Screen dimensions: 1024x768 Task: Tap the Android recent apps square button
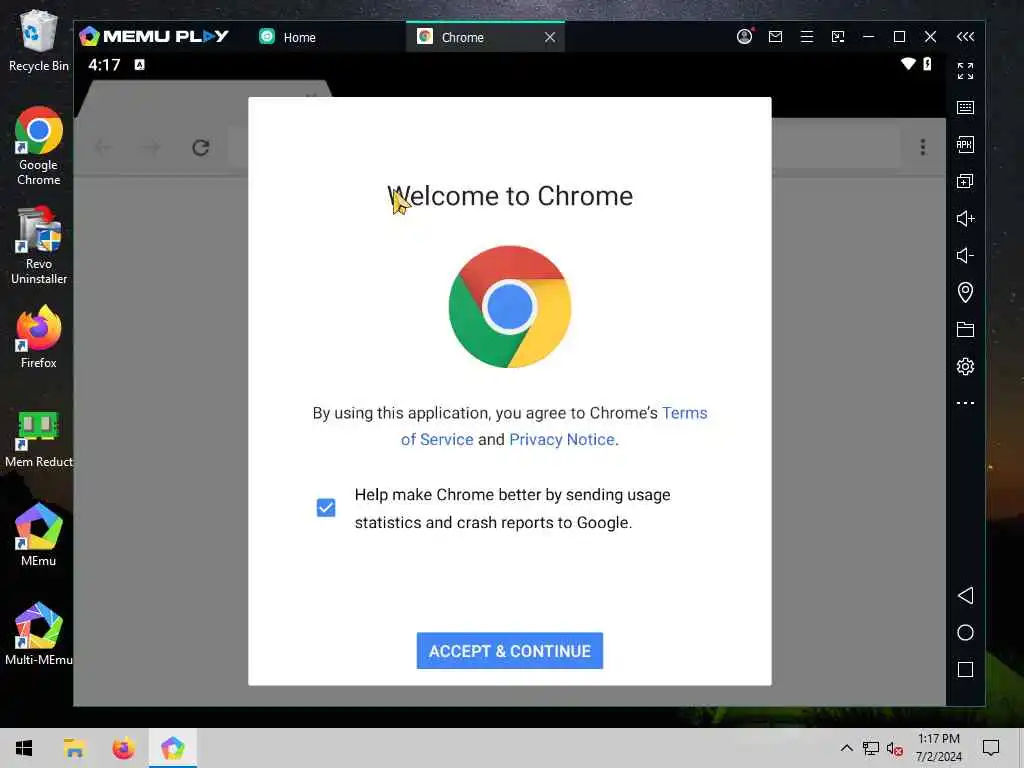pyautogui.click(x=965, y=669)
